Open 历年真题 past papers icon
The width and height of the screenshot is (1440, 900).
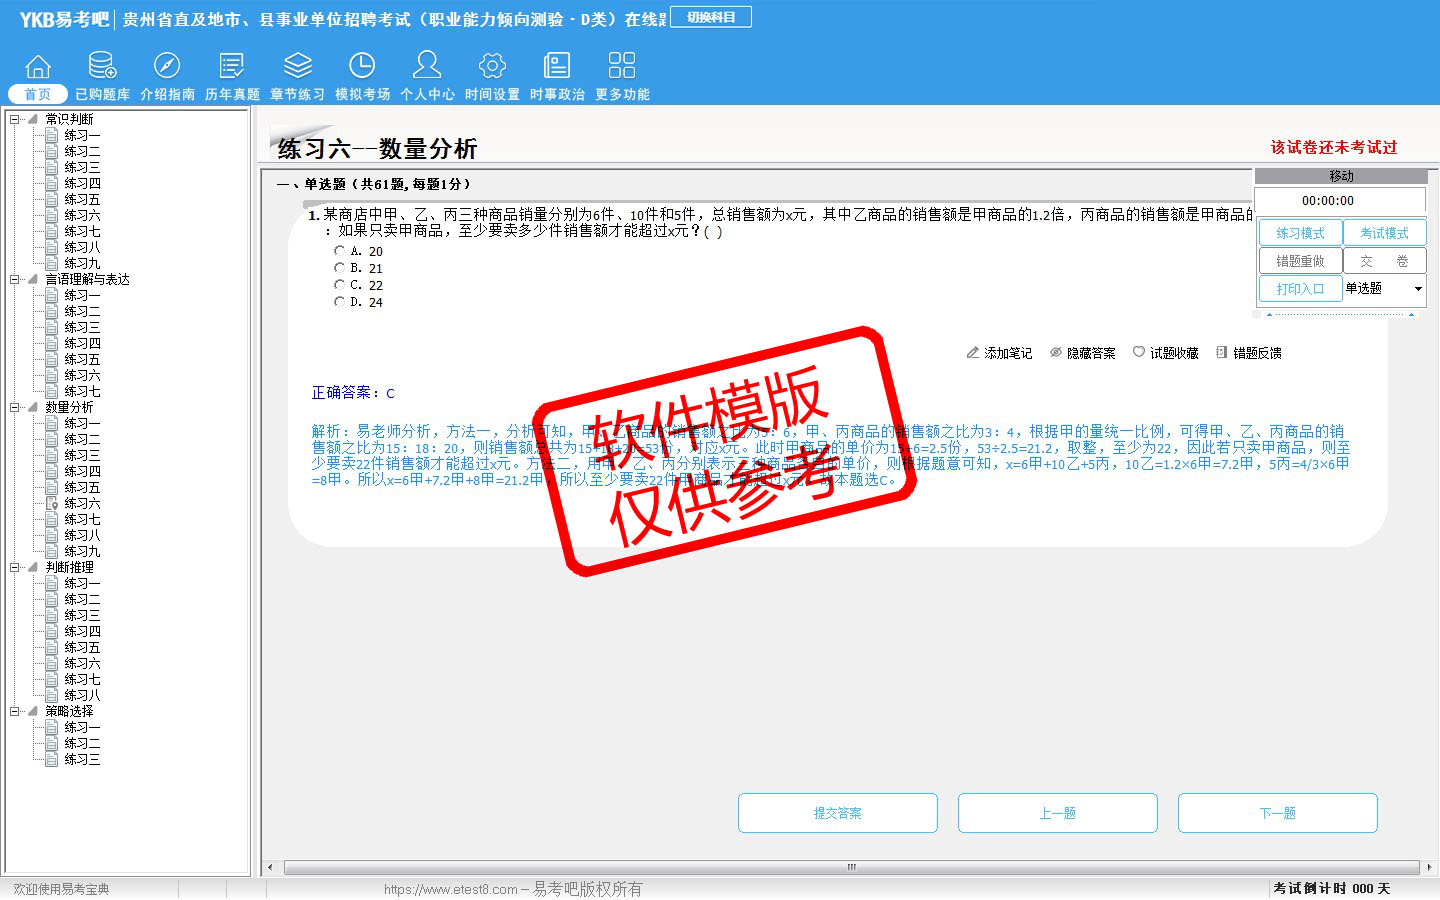tap(232, 67)
